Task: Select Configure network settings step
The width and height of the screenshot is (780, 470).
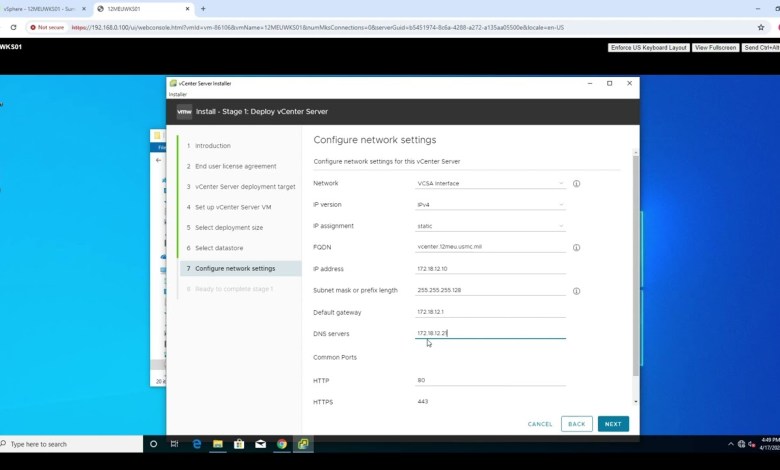Action: tap(241, 269)
